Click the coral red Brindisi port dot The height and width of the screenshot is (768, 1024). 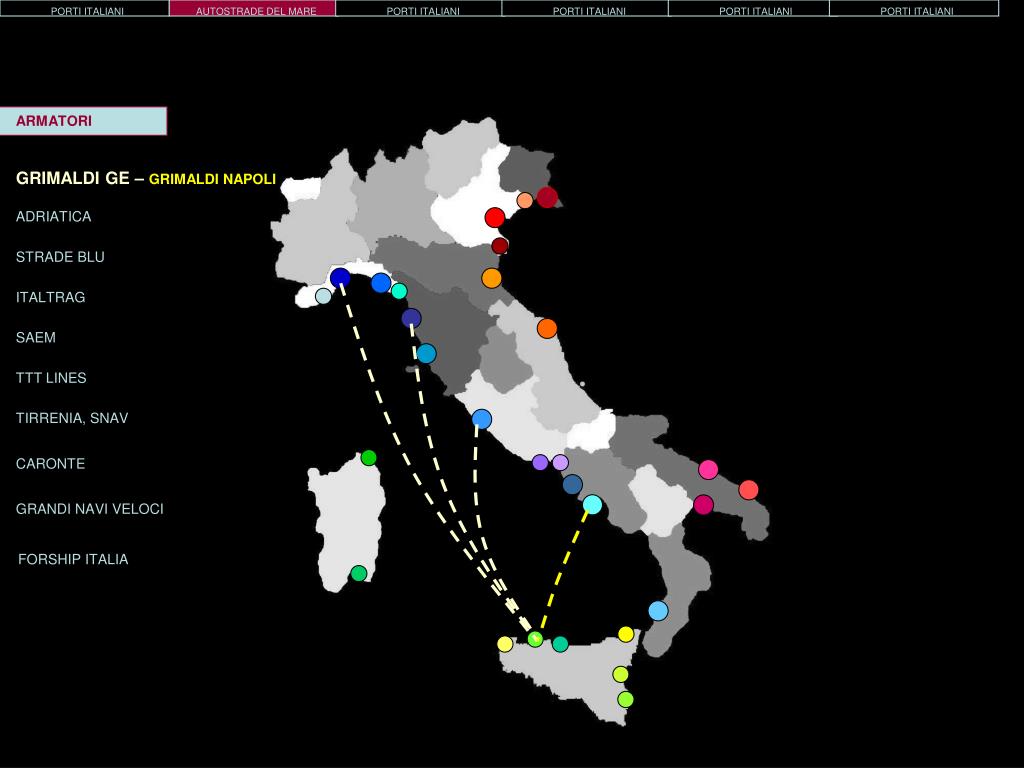pos(748,490)
